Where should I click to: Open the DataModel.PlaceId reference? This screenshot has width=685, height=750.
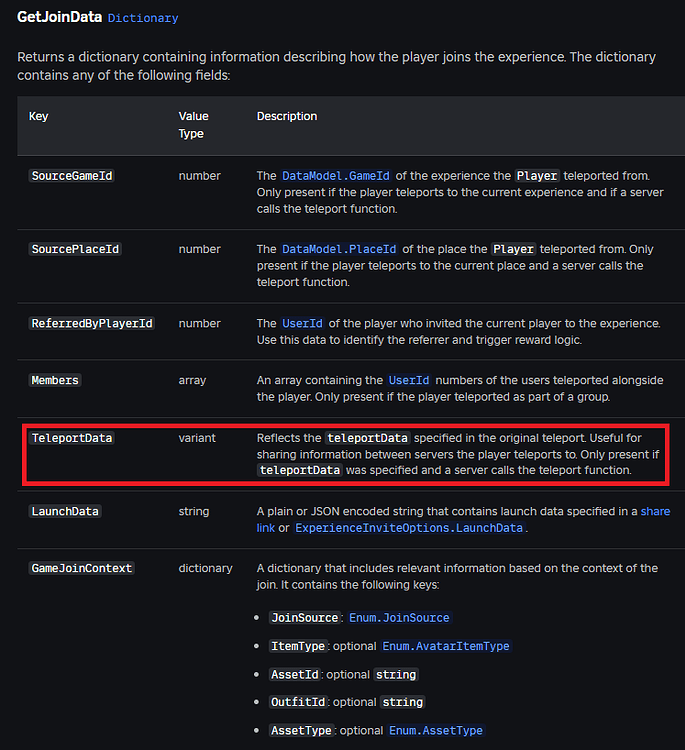(339, 249)
